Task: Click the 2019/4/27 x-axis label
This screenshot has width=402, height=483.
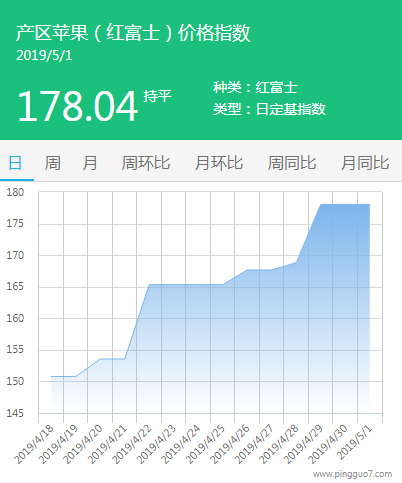Action: [255, 444]
